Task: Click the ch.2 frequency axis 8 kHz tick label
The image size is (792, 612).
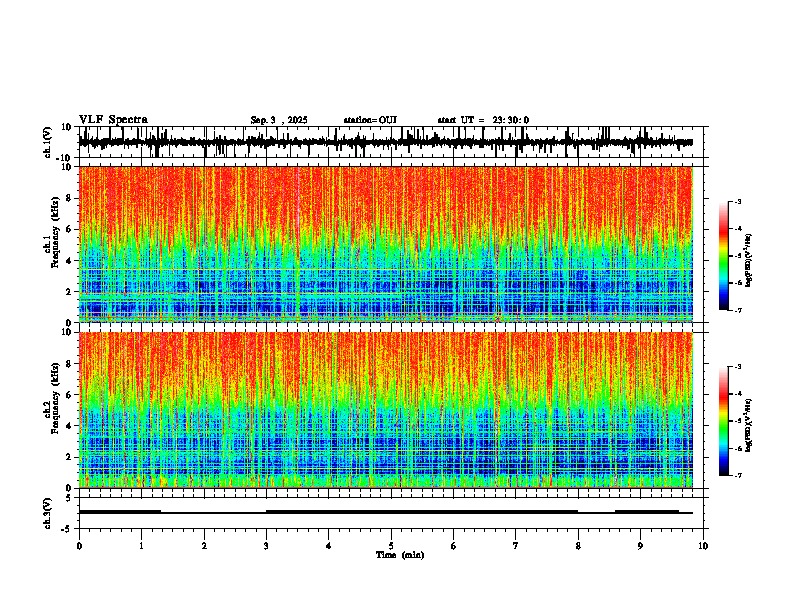Action: pos(70,363)
